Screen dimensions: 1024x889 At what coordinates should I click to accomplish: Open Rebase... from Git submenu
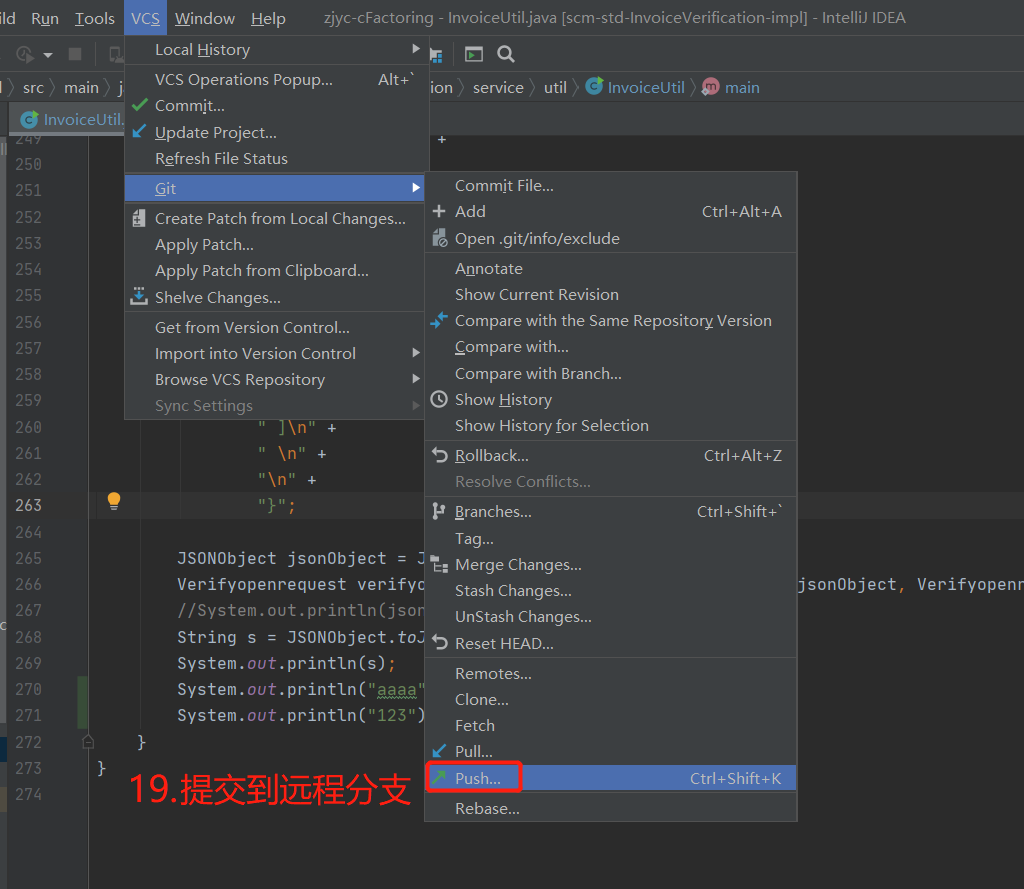tap(611, 808)
